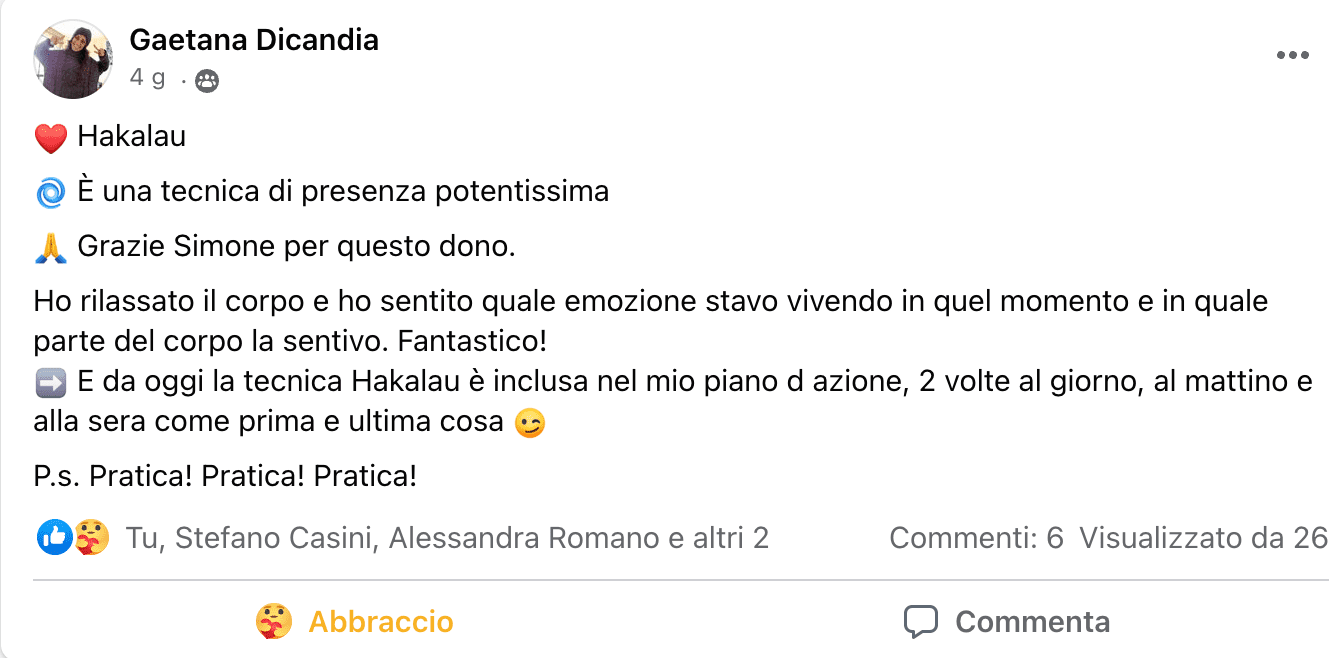Click the group audience icon beside the timestamp
This screenshot has height=658, width=1344.
coord(207,81)
